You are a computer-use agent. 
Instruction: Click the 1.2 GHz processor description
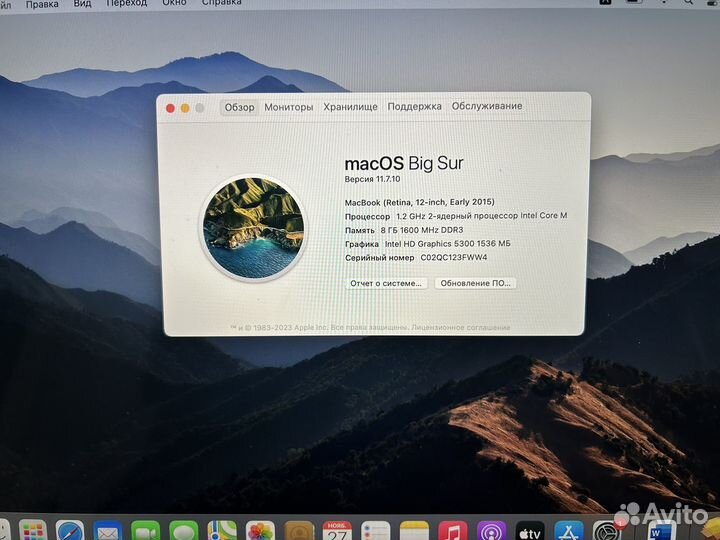482,215
